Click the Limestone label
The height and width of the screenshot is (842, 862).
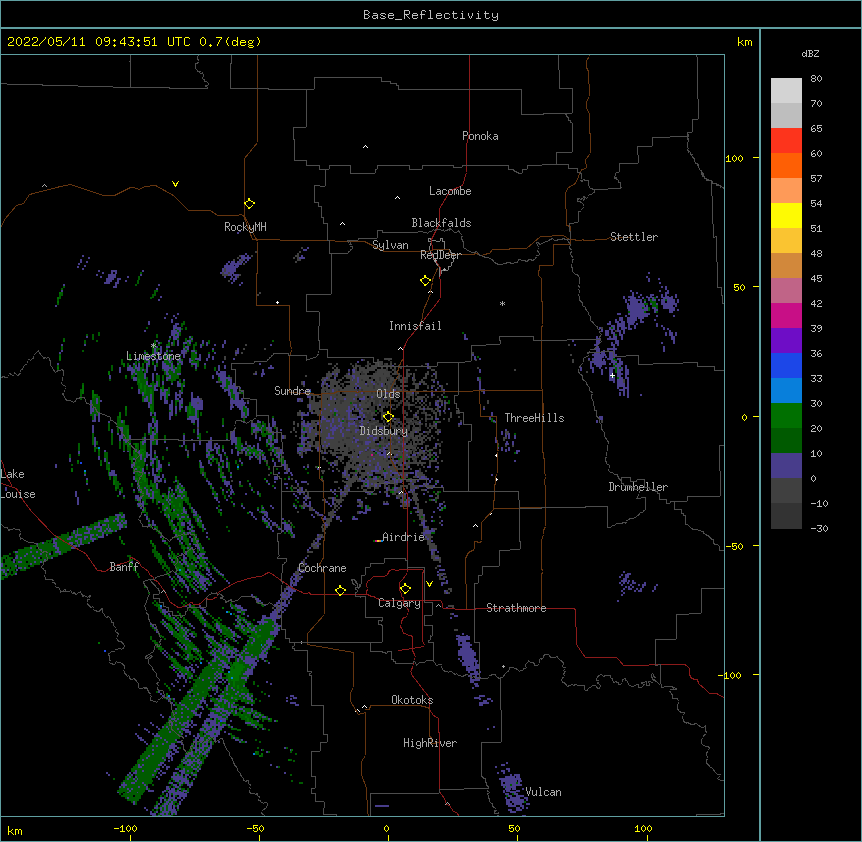(x=153, y=356)
